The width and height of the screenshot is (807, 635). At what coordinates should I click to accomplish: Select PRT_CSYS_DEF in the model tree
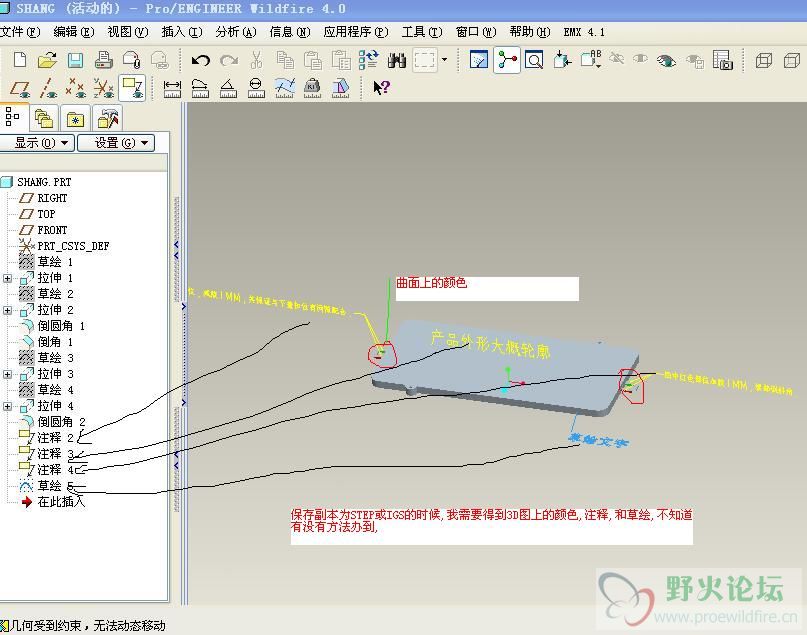[x=73, y=246]
